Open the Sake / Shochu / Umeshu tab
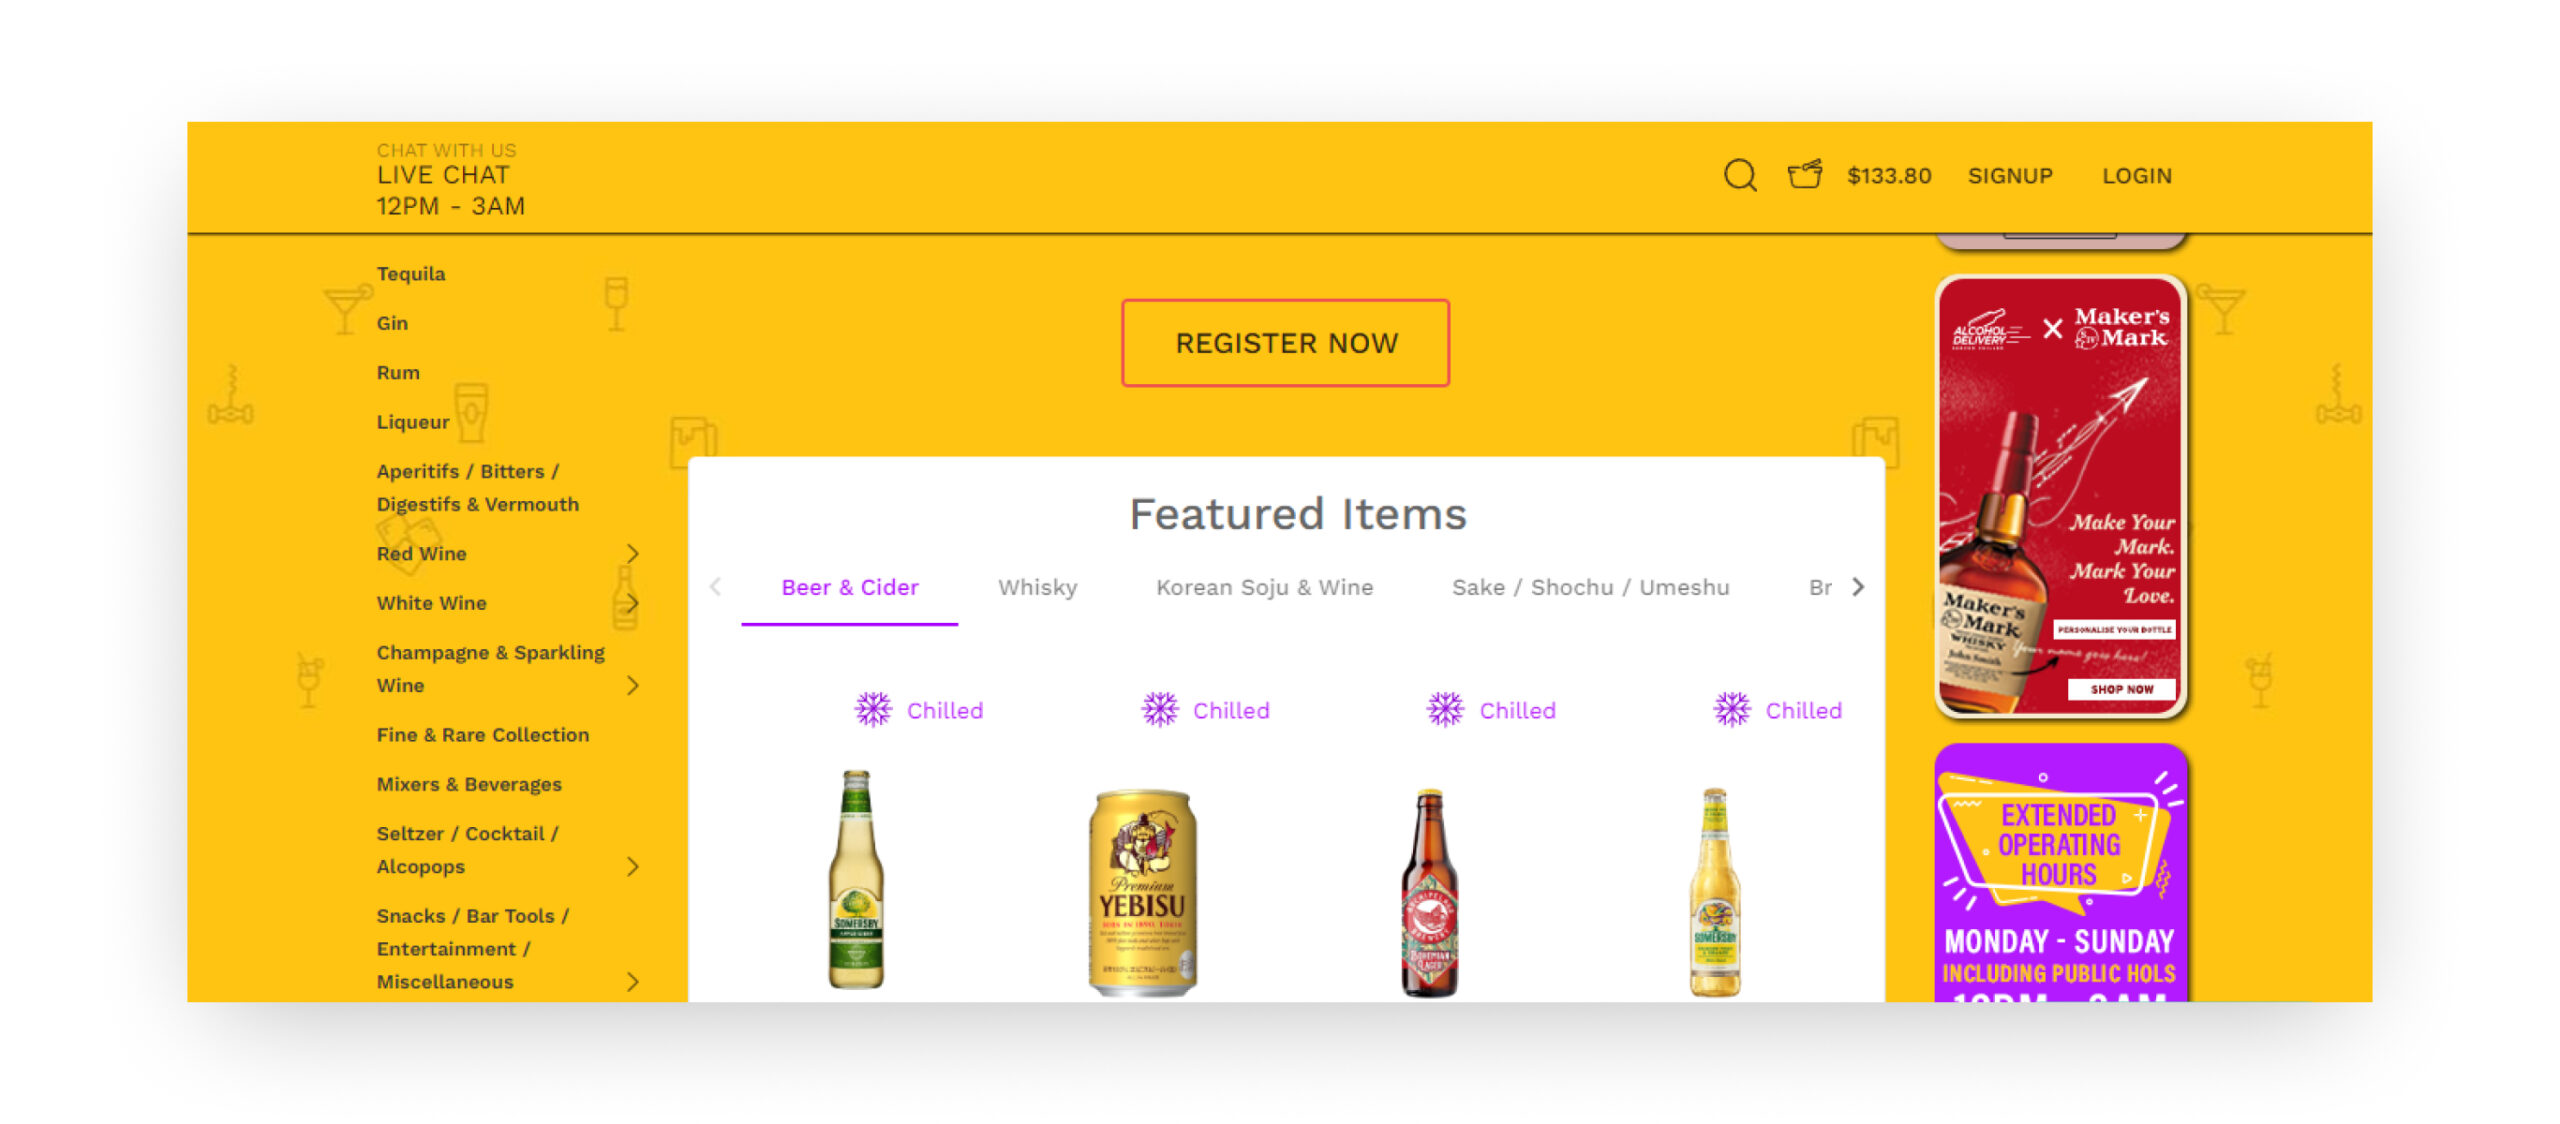Viewport: 2560px width, 1124px height. 1590,587
